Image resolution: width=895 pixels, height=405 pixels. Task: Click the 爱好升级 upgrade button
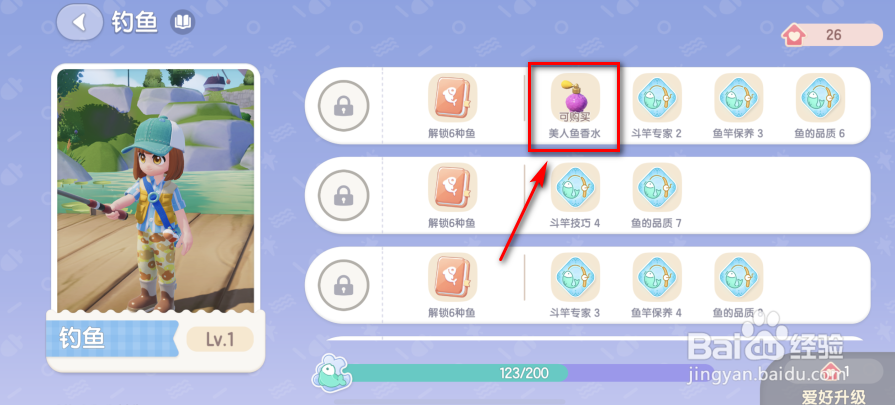coord(833,395)
